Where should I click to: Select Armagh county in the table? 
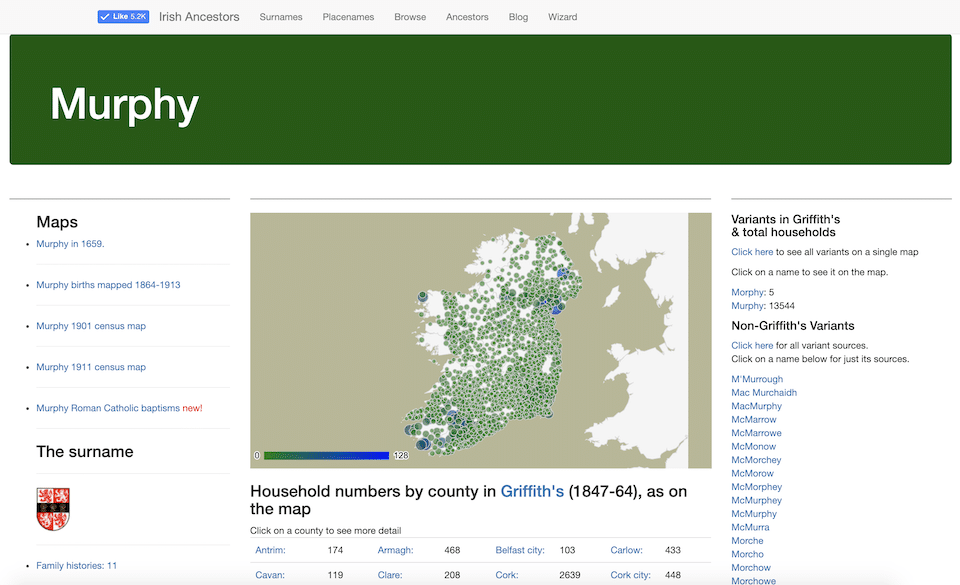[x=396, y=550]
